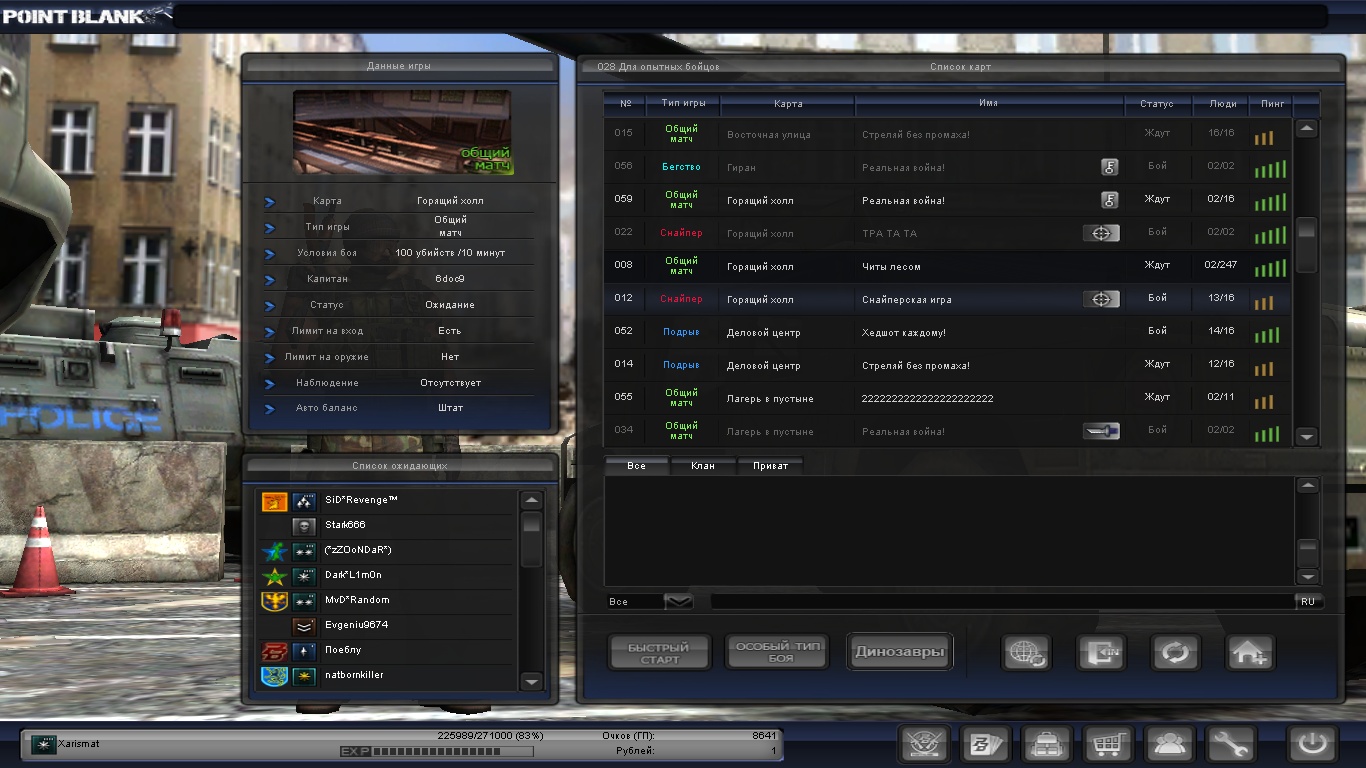Open the clan emblem button in the bottom bar
Screen dimensions: 1366x768
coord(924,744)
